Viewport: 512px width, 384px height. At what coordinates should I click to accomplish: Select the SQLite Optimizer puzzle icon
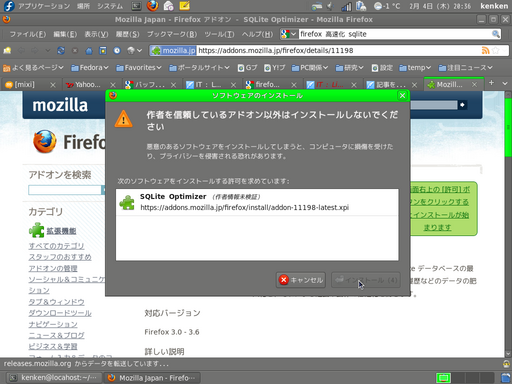(127, 202)
